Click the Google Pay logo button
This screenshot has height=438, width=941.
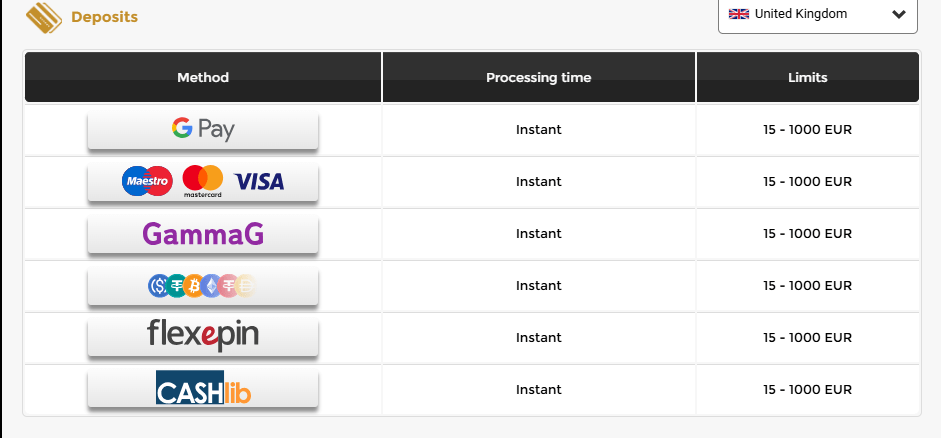tap(203, 130)
